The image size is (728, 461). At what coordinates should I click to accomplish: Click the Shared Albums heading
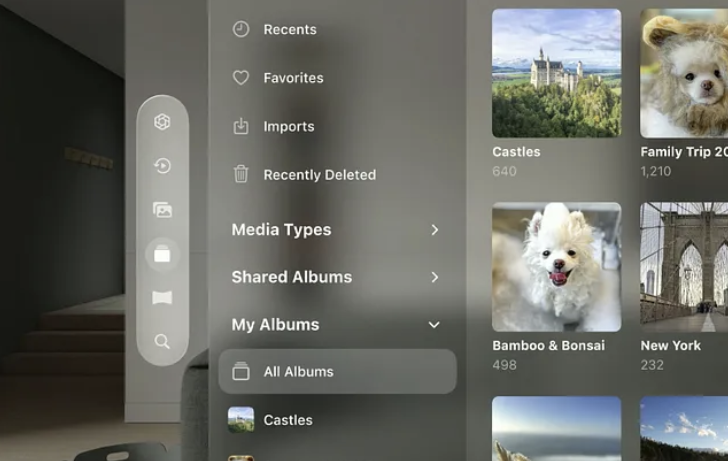(292, 277)
